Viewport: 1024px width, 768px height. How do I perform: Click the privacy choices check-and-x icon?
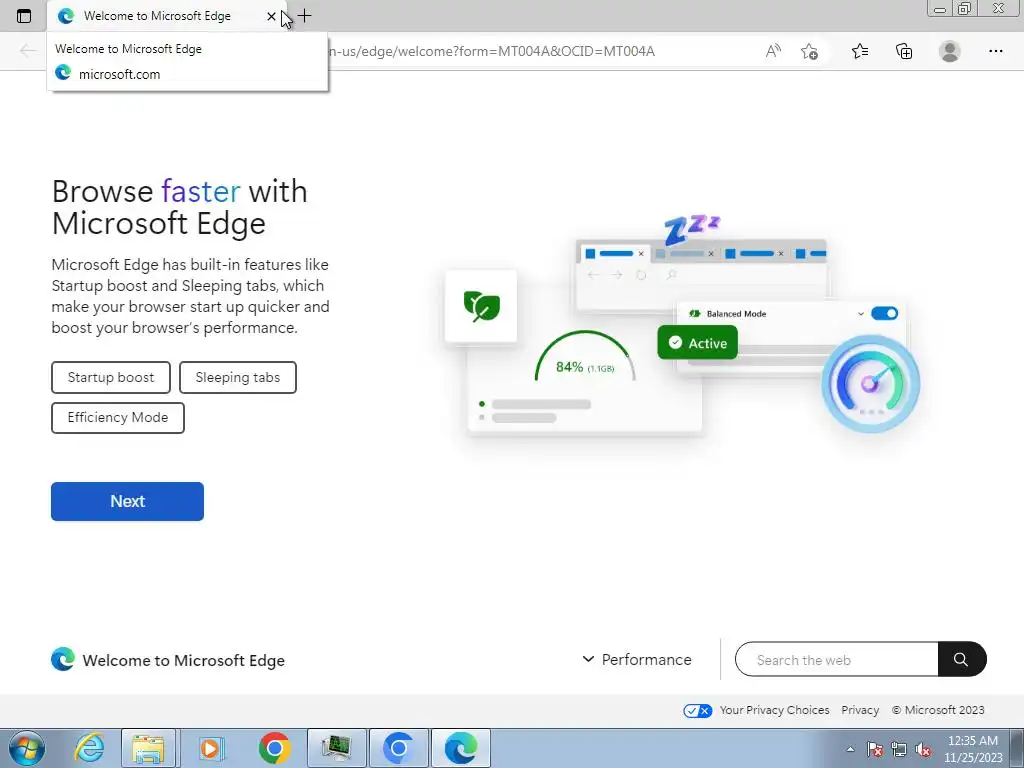tap(697, 711)
